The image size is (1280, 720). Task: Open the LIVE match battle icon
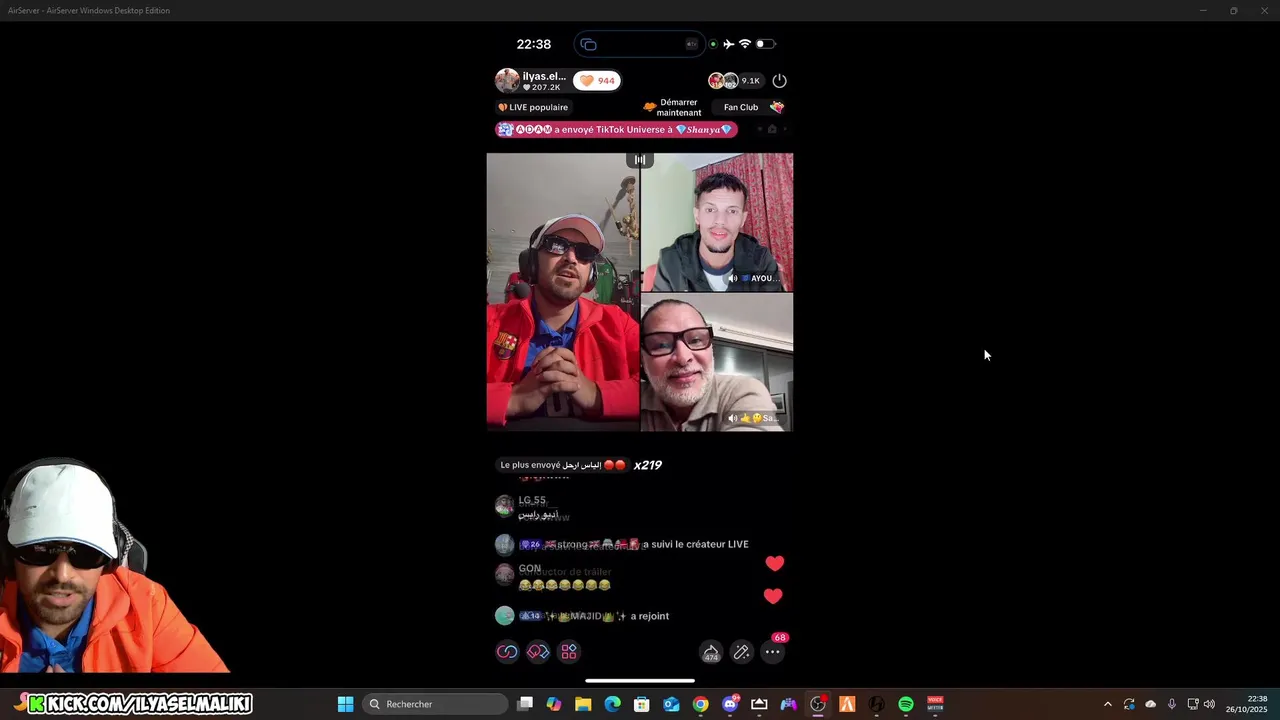538,652
